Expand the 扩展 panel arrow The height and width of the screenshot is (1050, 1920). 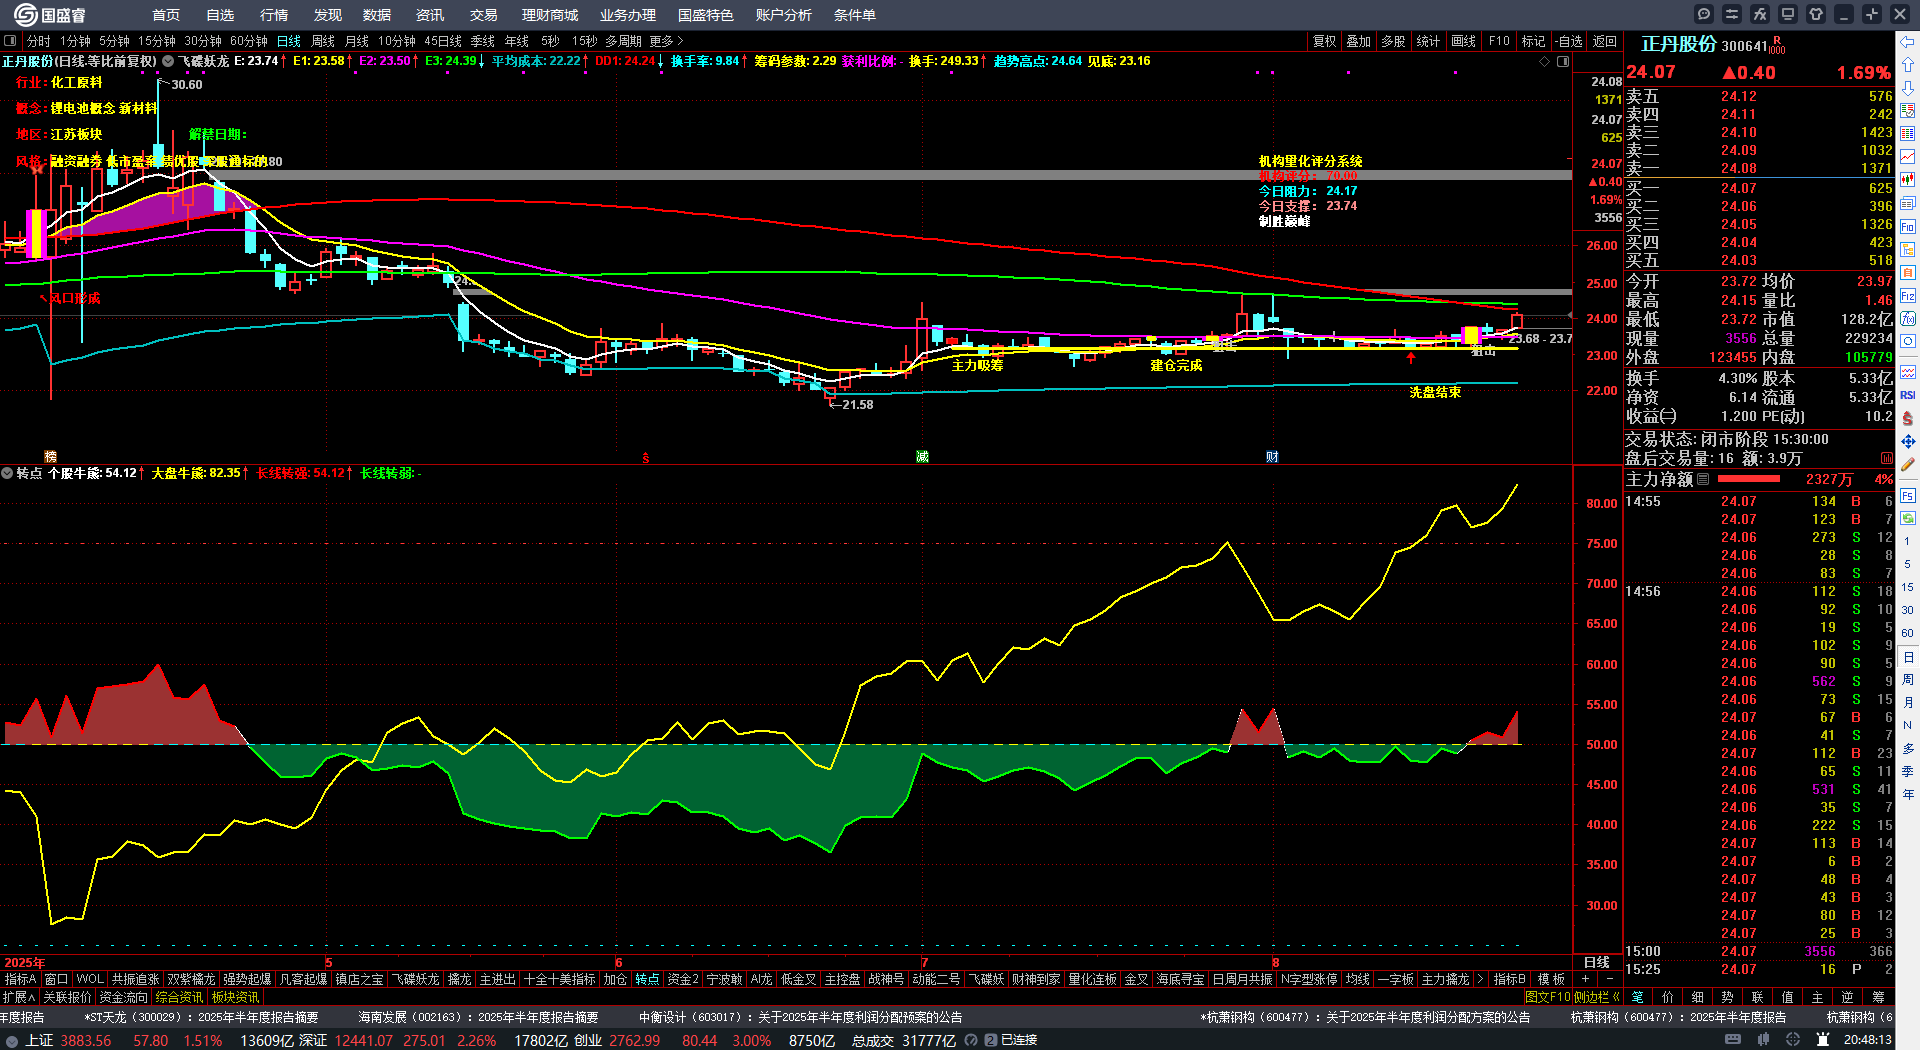[19, 997]
